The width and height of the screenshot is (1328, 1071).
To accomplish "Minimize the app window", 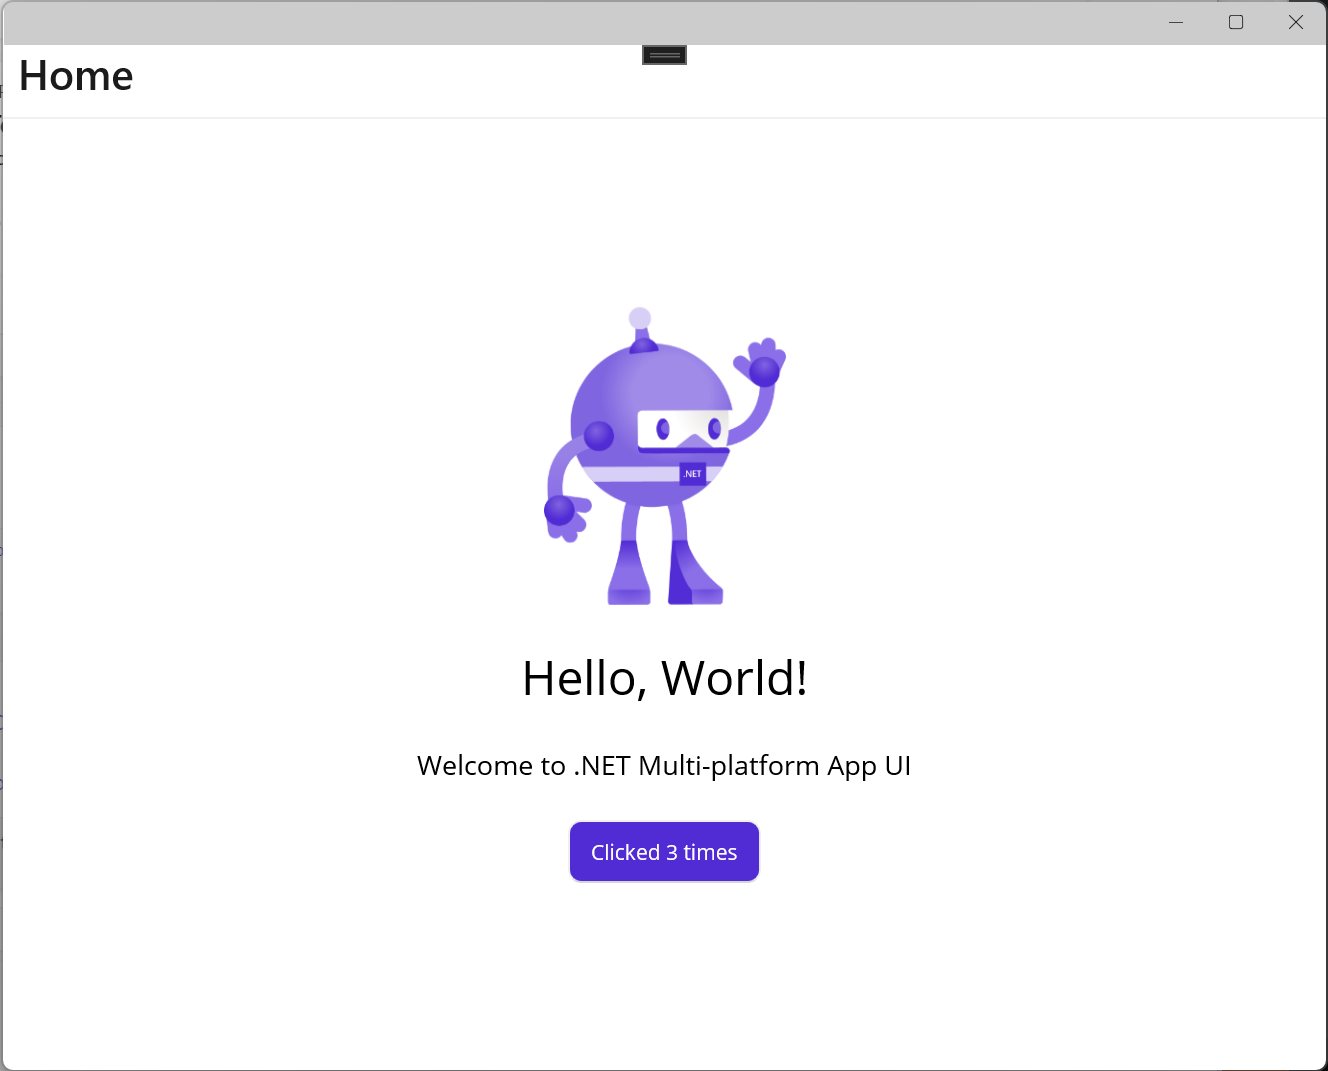I will click(x=1176, y=22).
